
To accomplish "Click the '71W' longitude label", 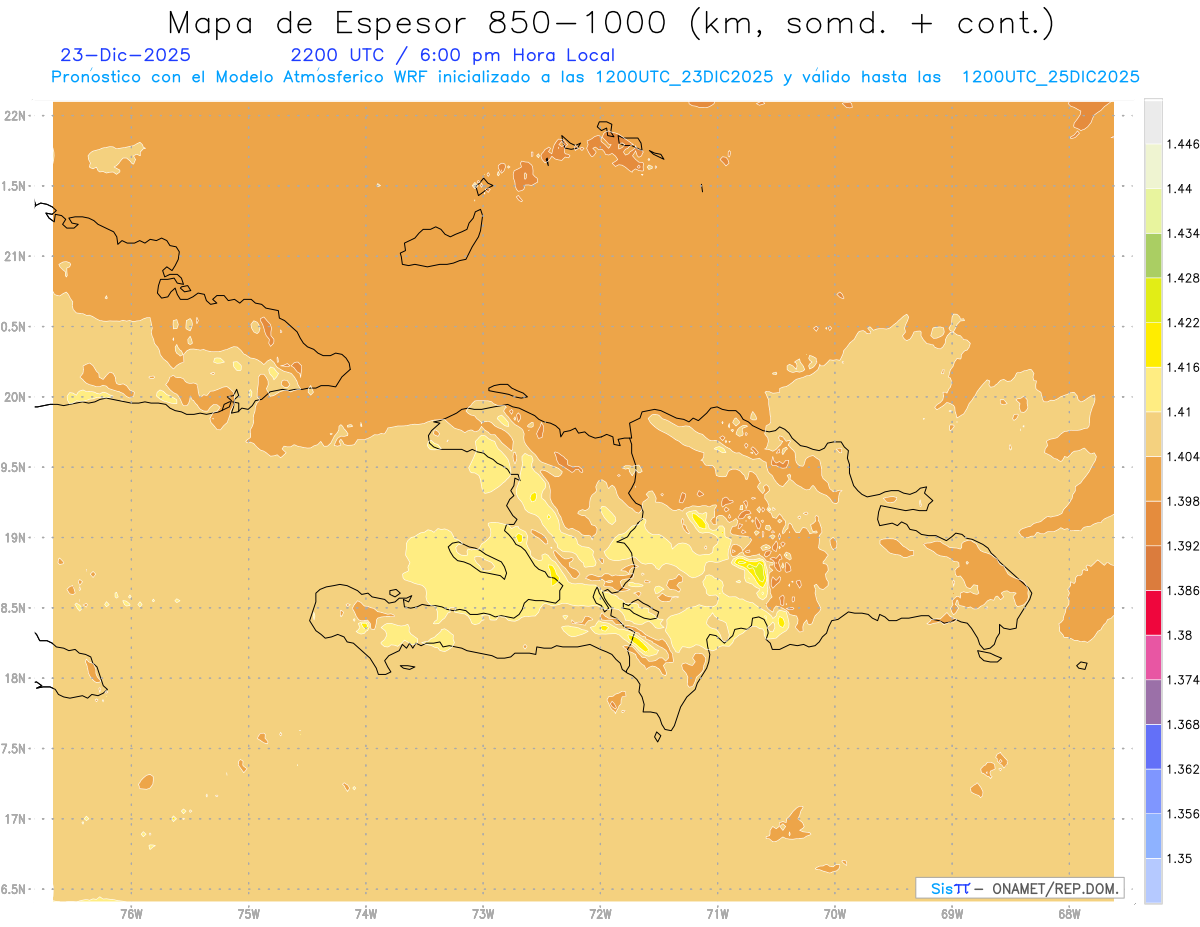I will pos(717,913).
